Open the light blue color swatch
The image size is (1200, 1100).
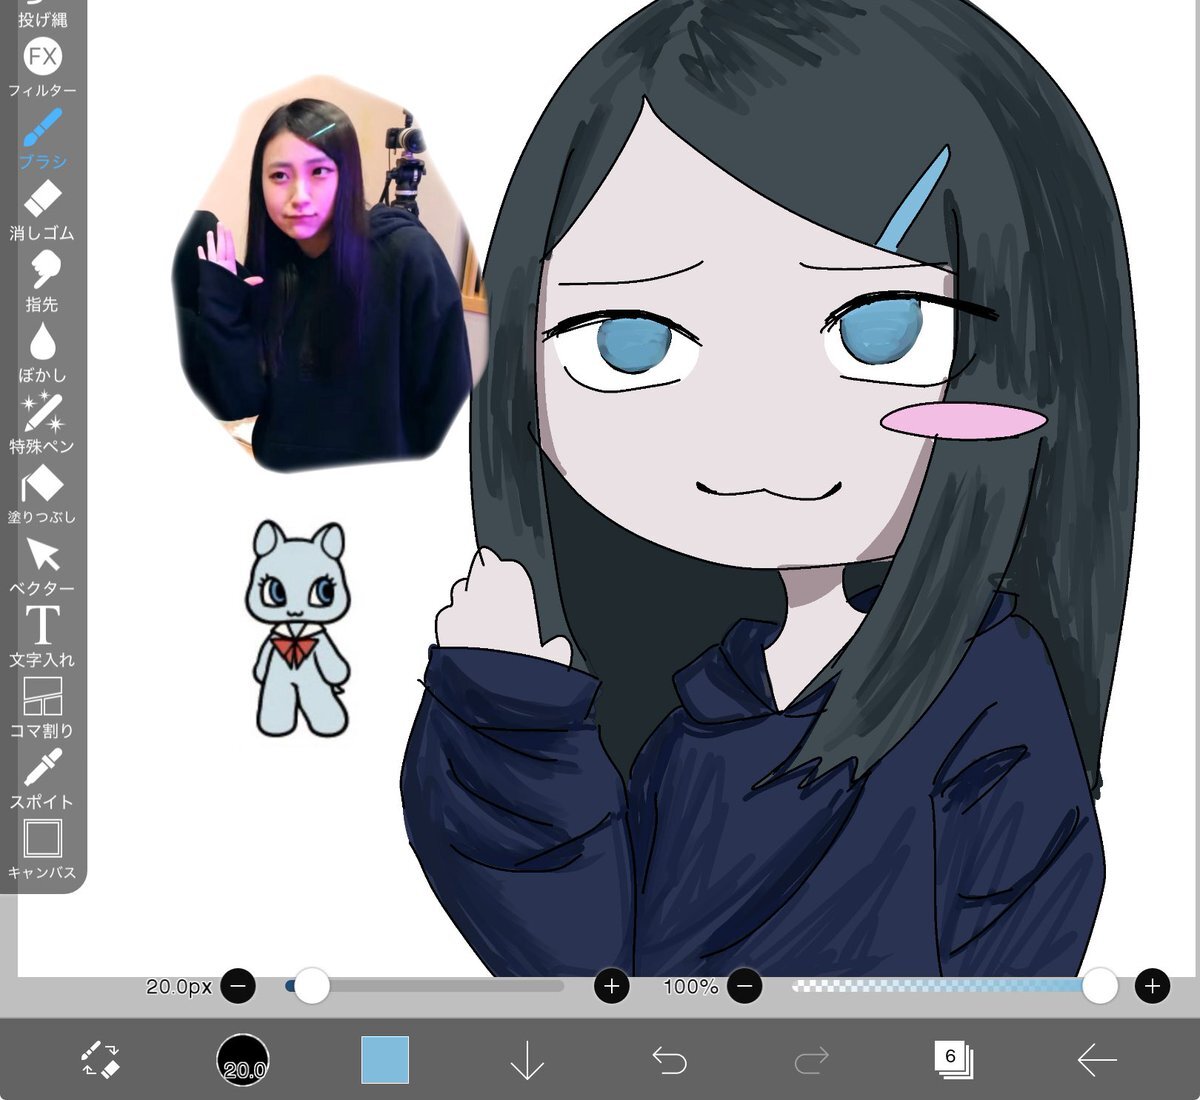385,1060
